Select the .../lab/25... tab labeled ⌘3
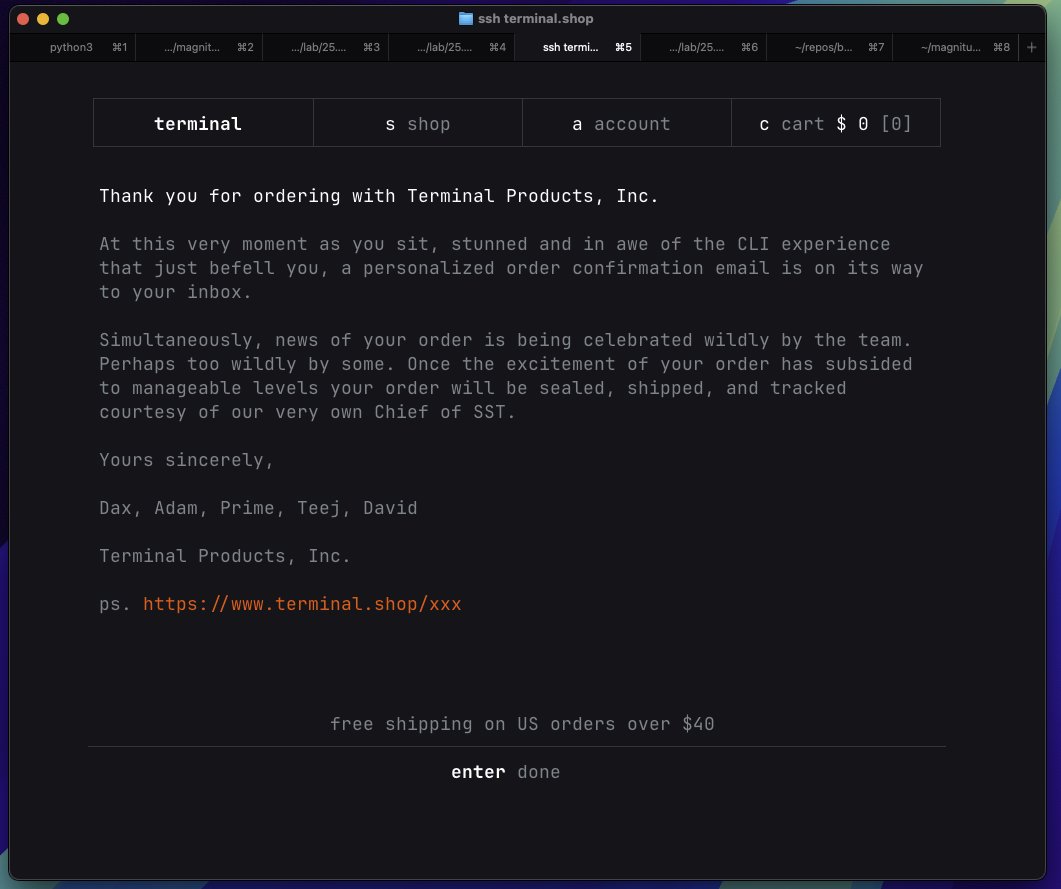1061x889 pixels. pos(325,47)
